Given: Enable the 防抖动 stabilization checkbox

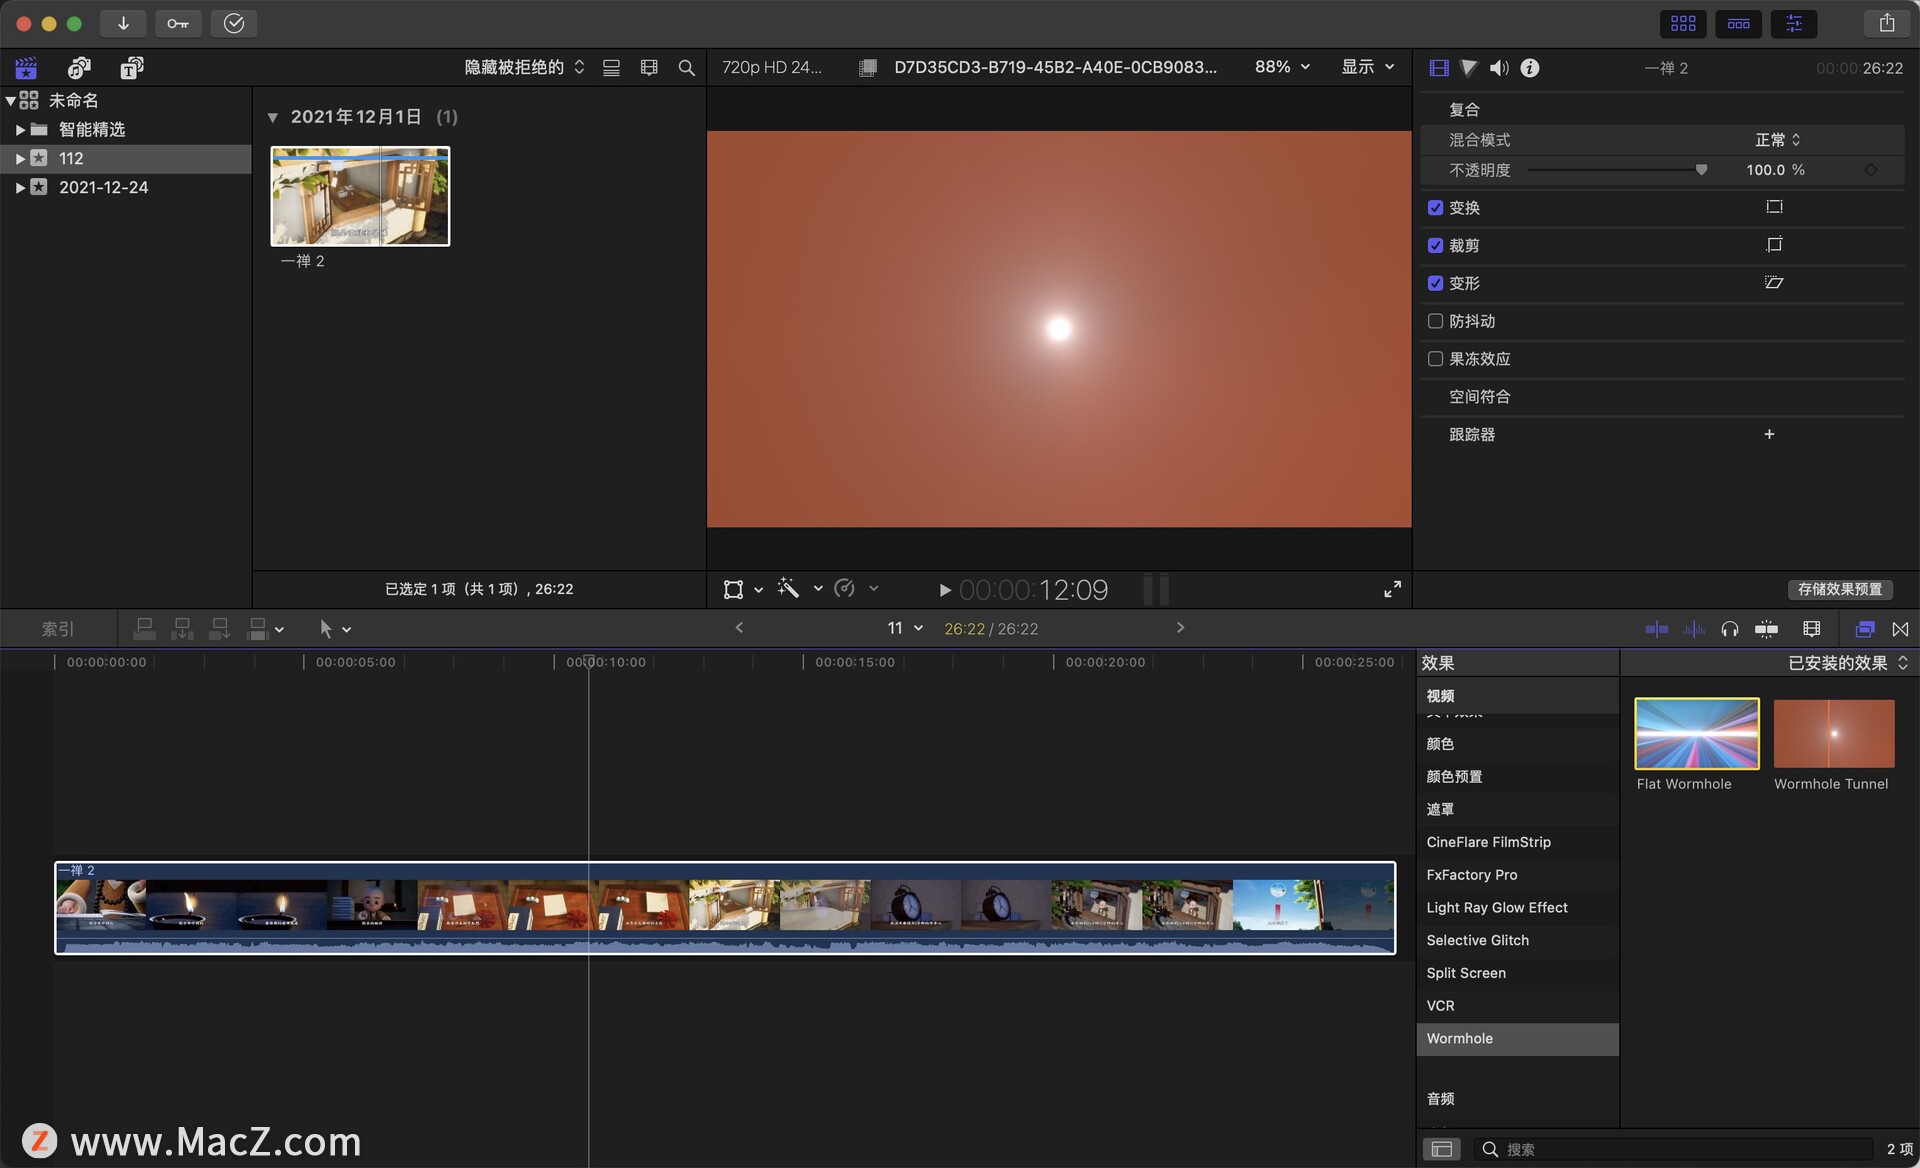Looking at the screenshot, I should click(1435, 321).
